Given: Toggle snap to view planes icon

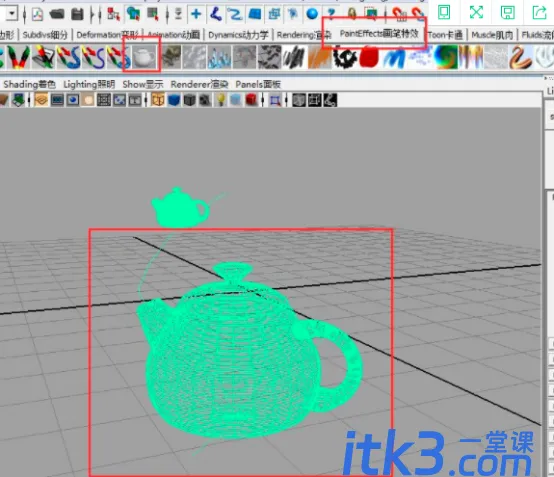Looking at the screenshot, I should 254,14.
